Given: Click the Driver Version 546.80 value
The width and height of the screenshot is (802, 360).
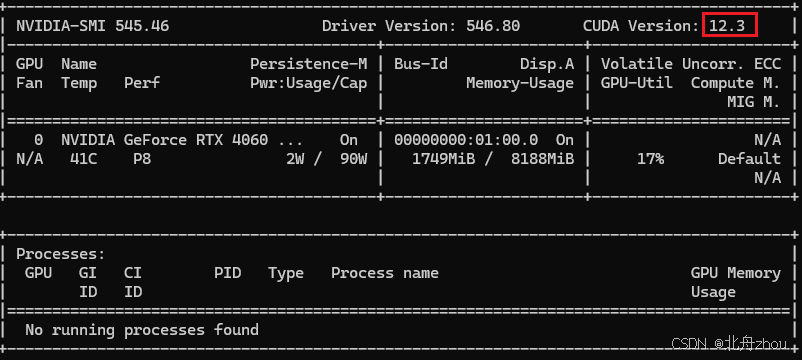Looking at the screenshot, I should [x=493, y=26].
